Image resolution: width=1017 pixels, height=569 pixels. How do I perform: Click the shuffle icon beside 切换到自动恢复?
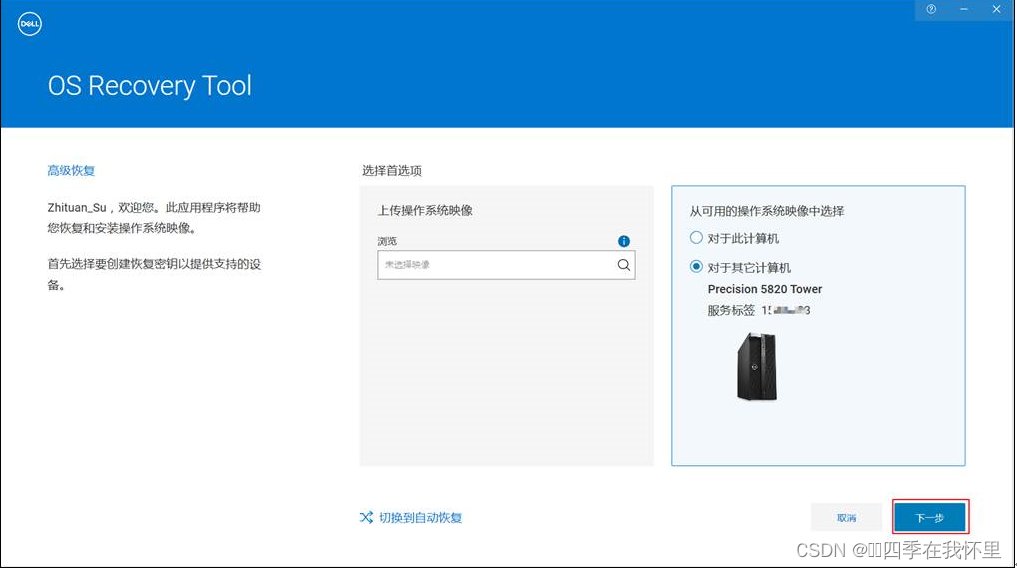click(366, 517)
